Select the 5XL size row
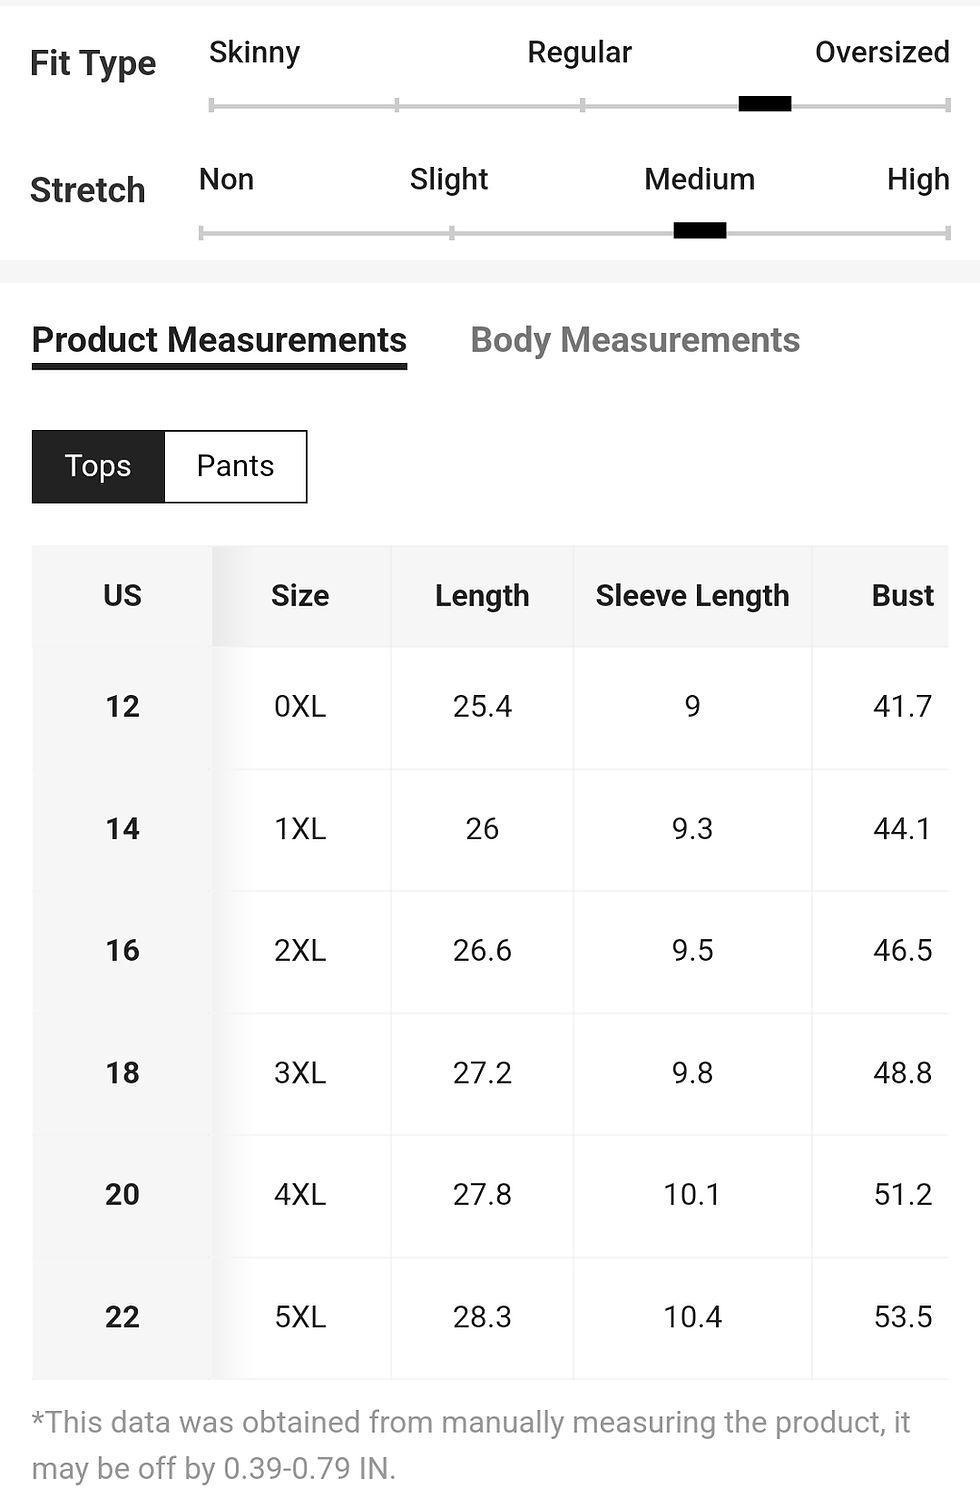 [x=490, y=1318]
